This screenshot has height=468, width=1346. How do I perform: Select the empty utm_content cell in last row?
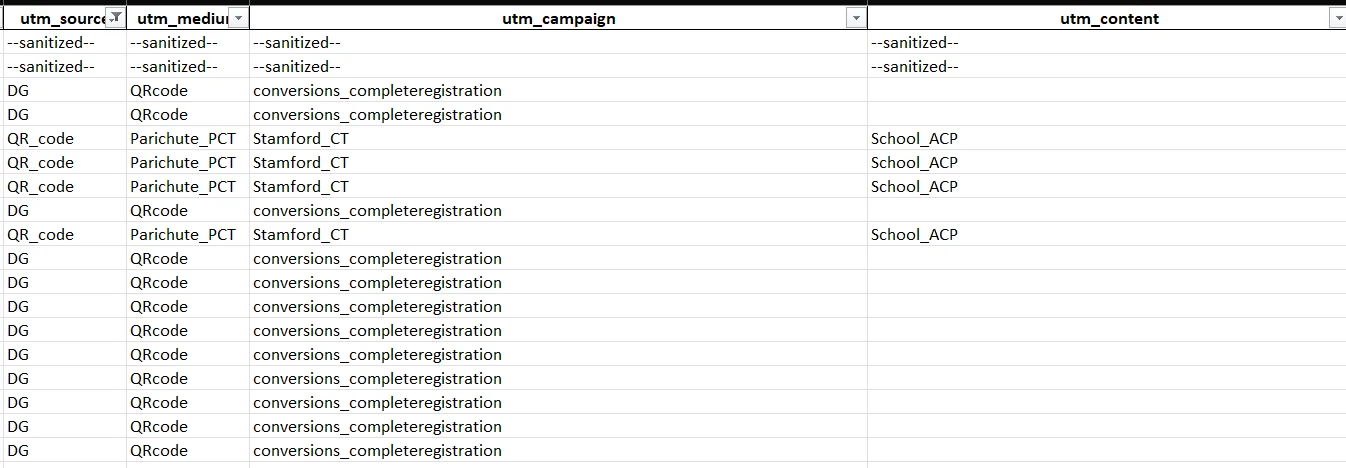point(1107,450)
